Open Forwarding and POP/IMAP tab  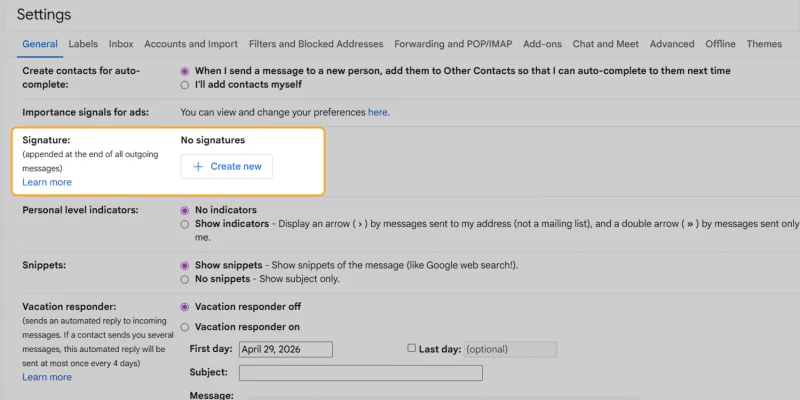pyautogui.click(x=453, y=44)
